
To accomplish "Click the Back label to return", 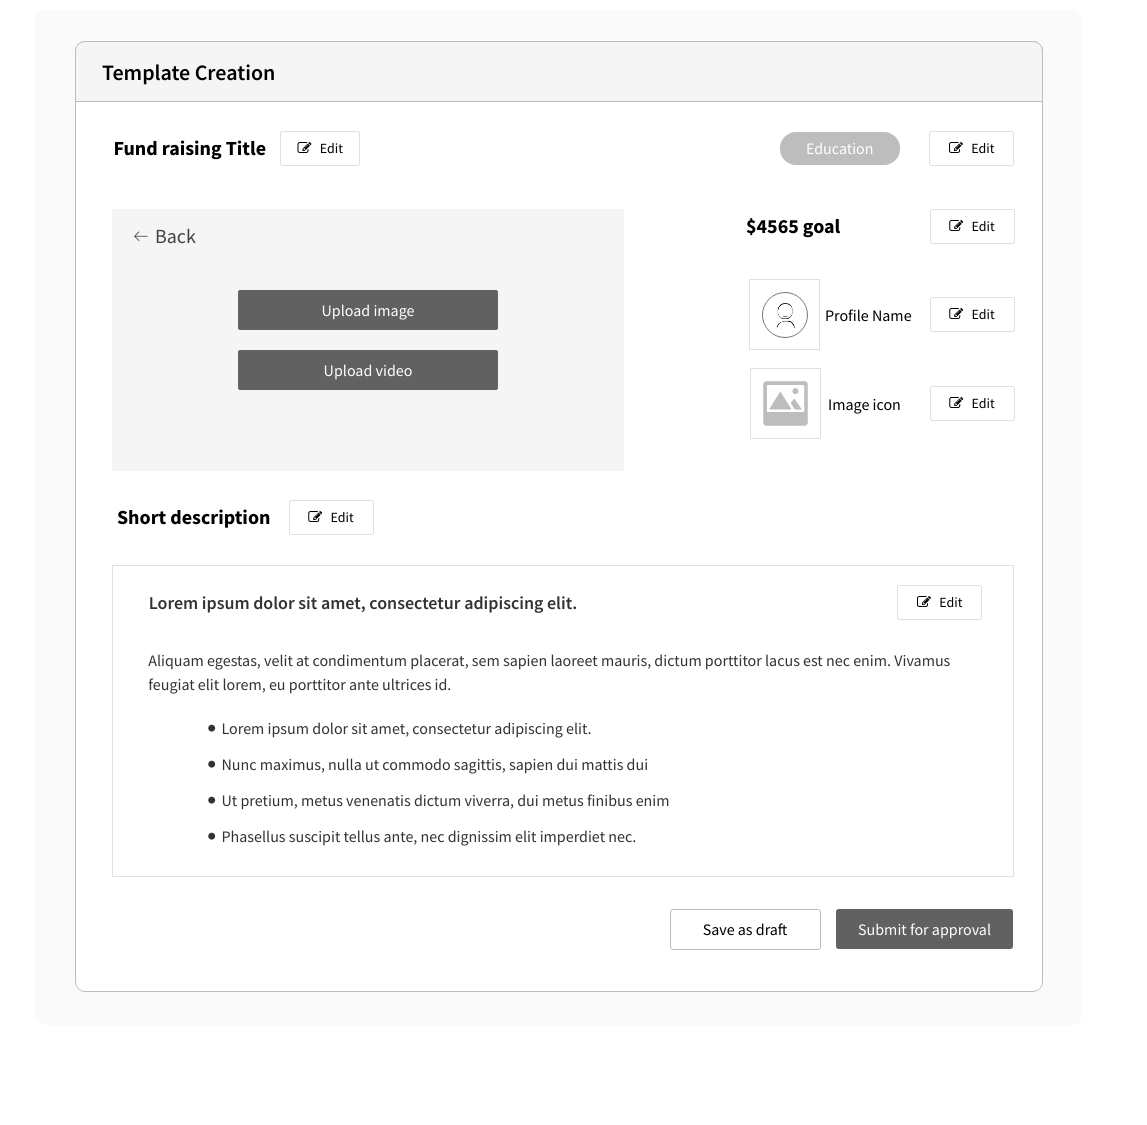I will pyautogui.click(x=175, y=236).
